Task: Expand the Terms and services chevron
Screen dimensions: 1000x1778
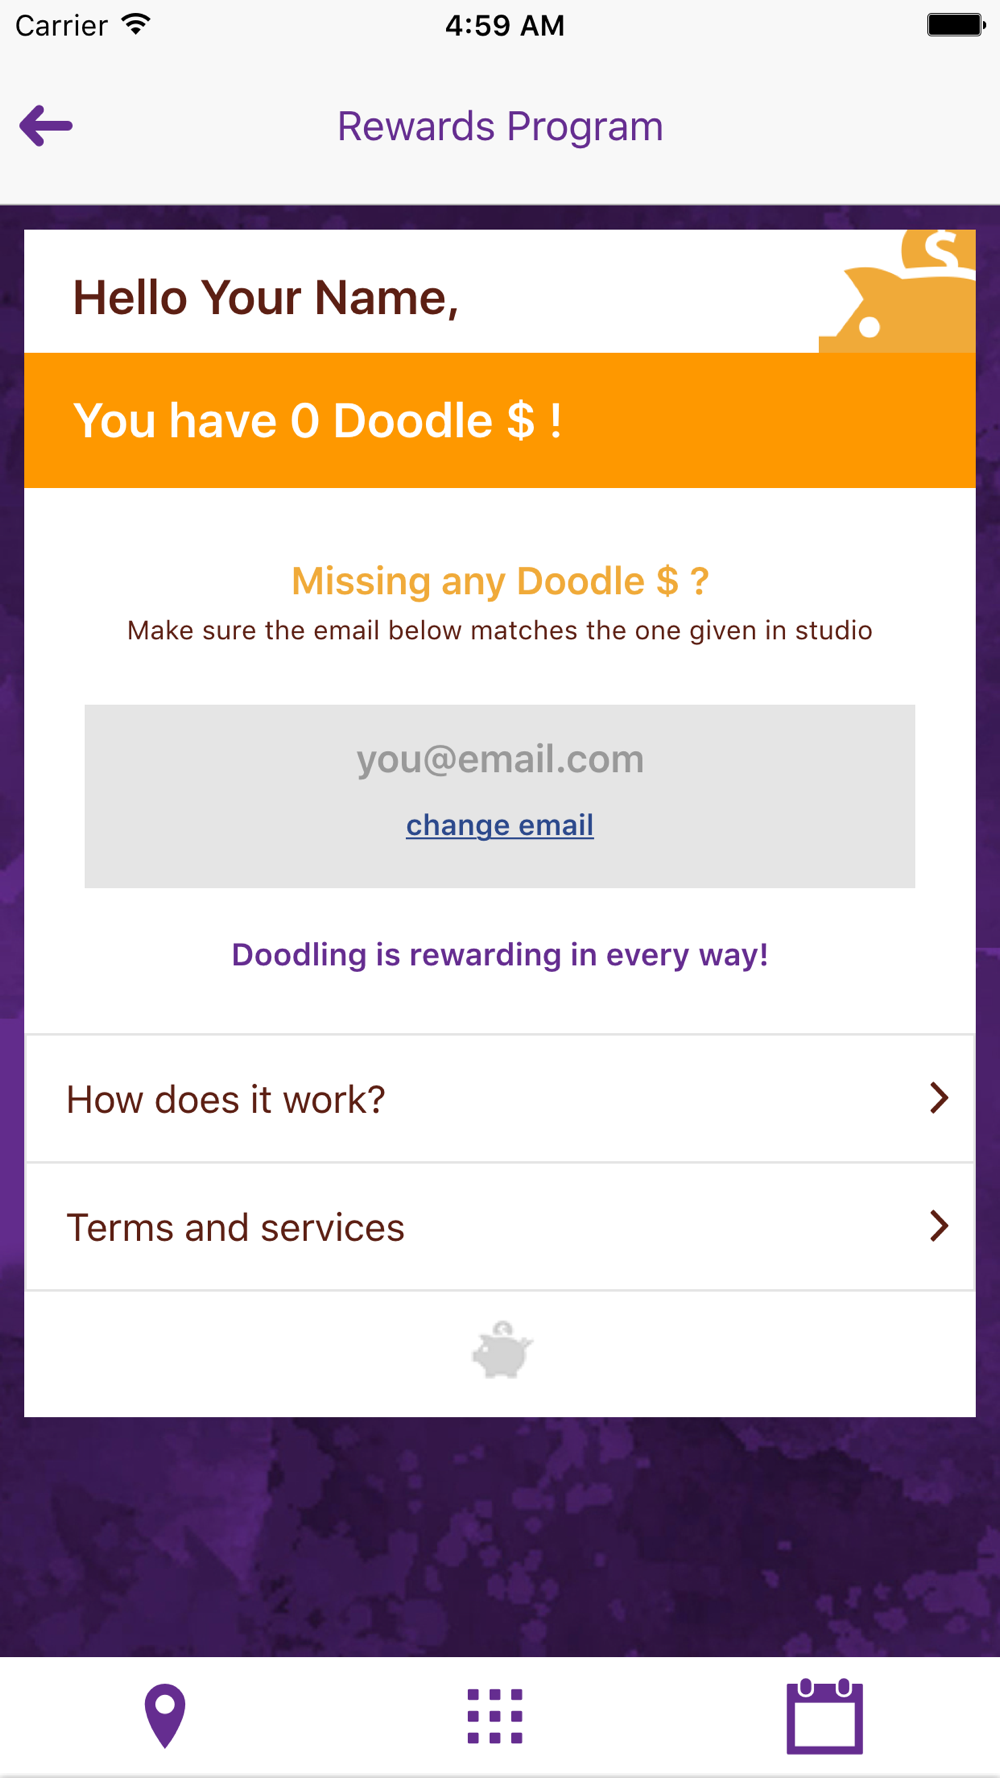Action: tap(938, 1226)
